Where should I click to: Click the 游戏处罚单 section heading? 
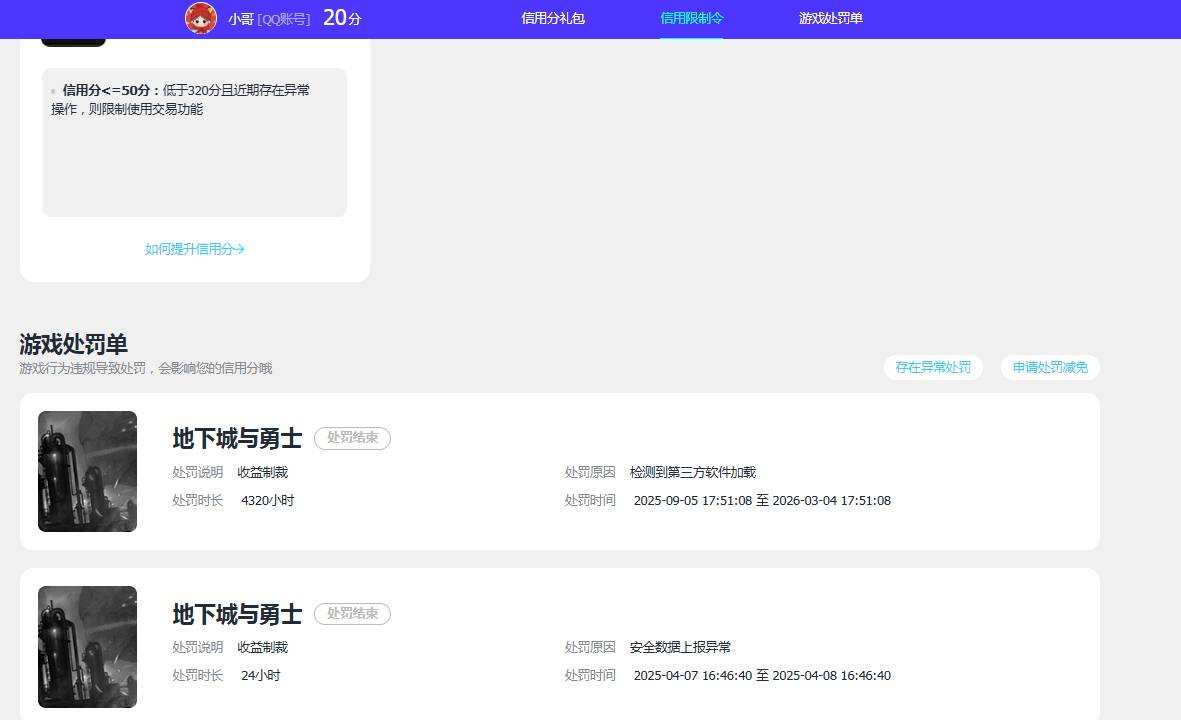(x=73, y=344)
